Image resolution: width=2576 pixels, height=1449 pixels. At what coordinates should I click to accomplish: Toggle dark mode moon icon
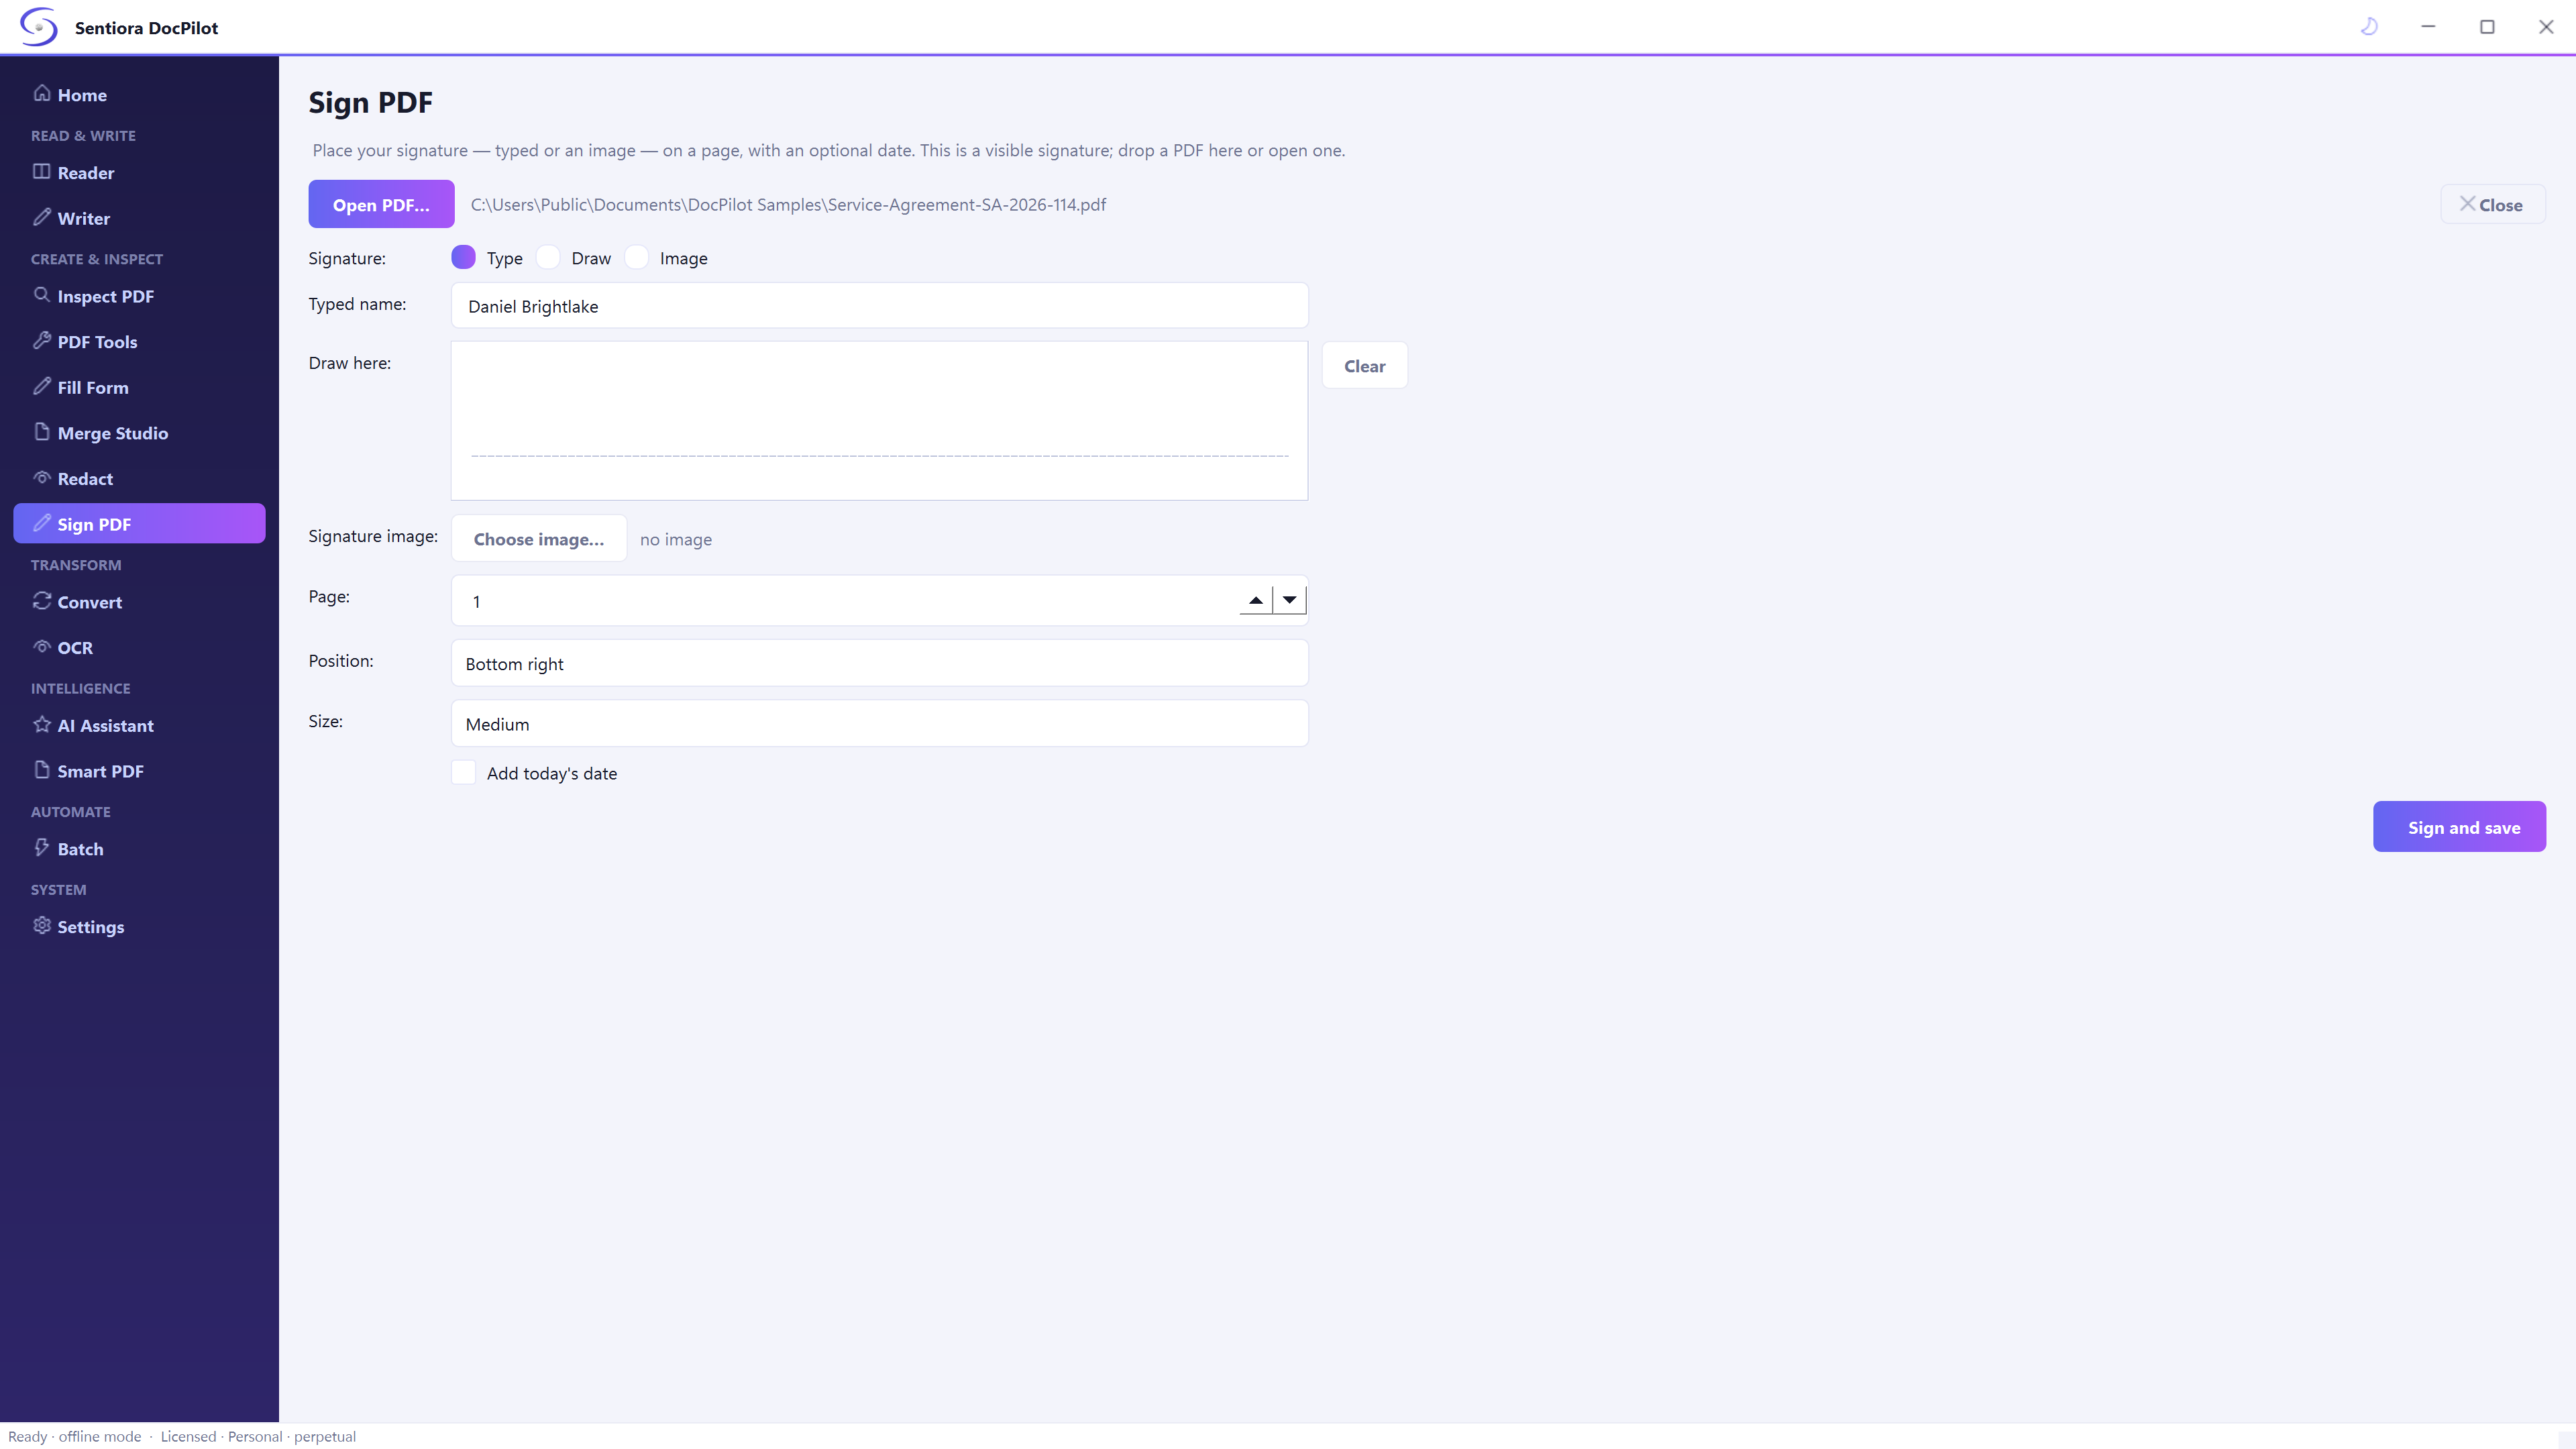coord(2369,27)
